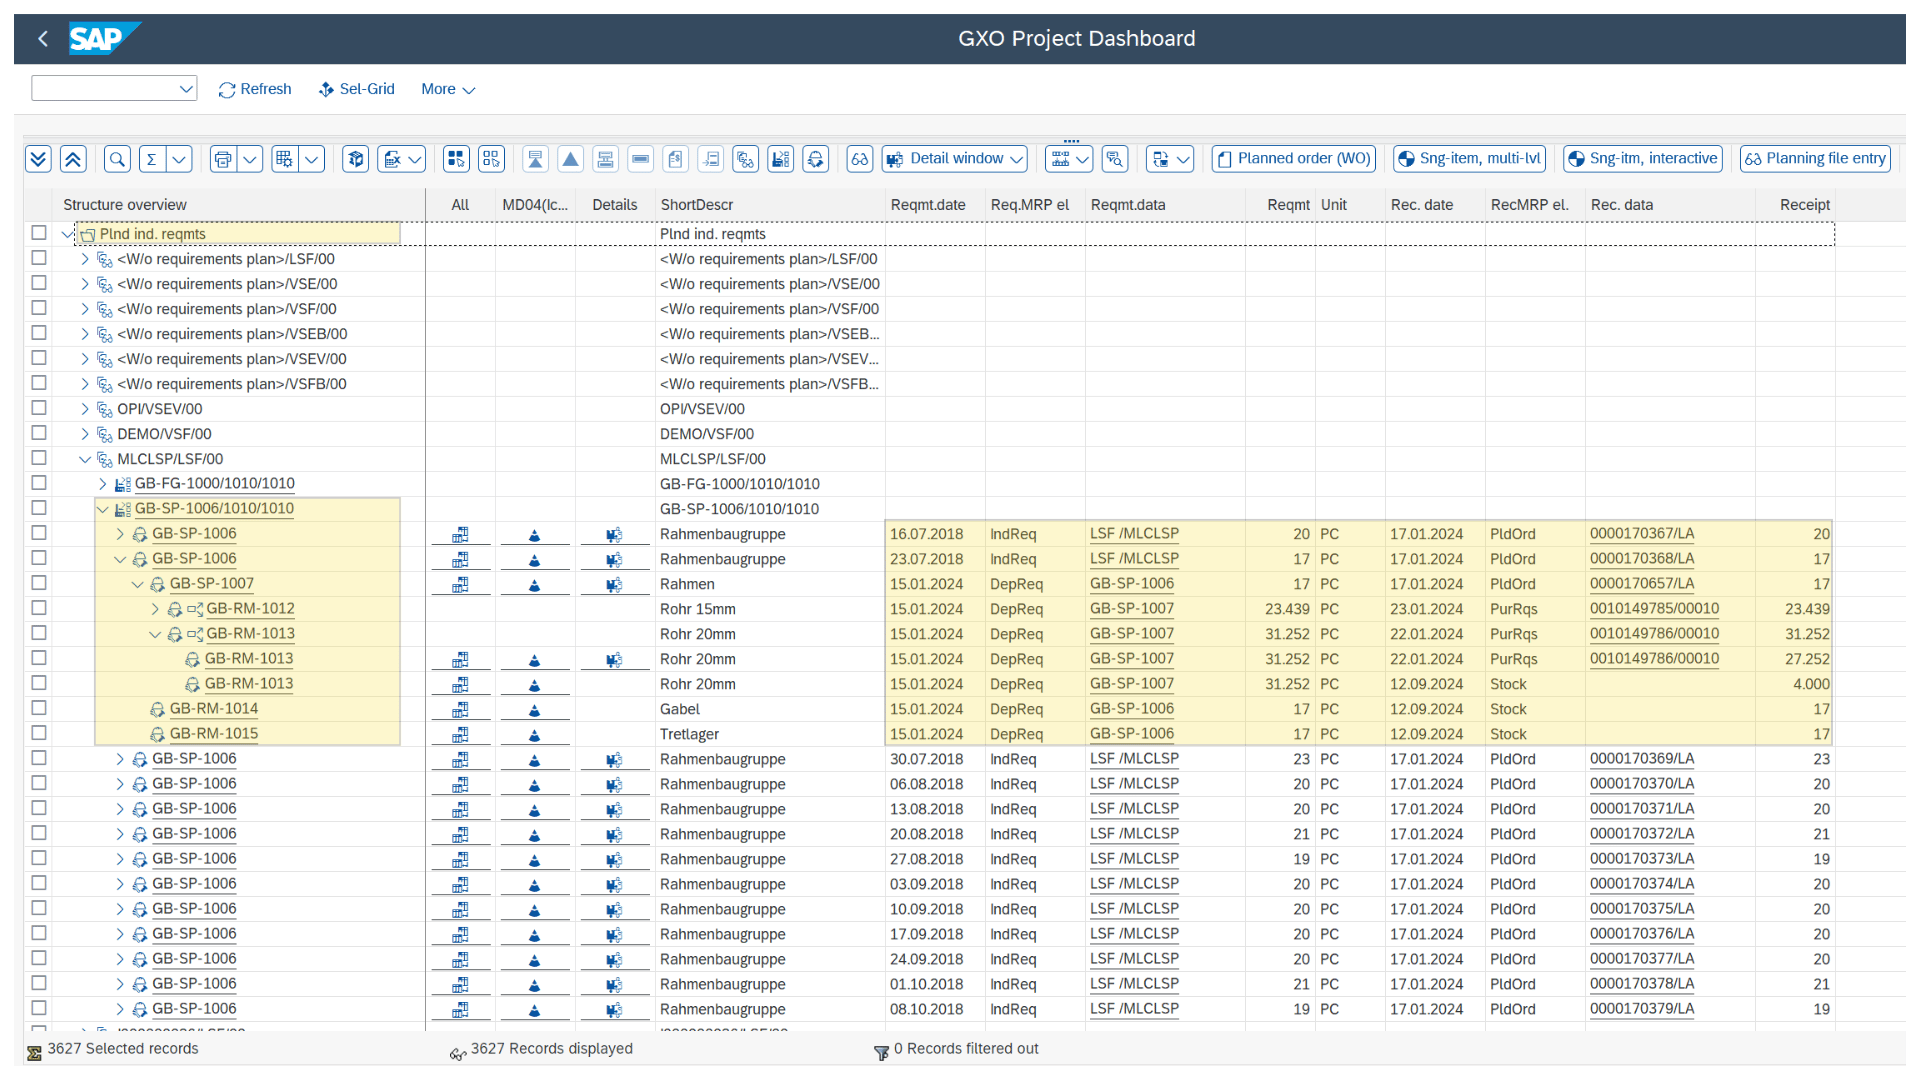Click the glasses display icon next to Detail window
This screenshot has height=1080, width=1920.
coord(860,159)
